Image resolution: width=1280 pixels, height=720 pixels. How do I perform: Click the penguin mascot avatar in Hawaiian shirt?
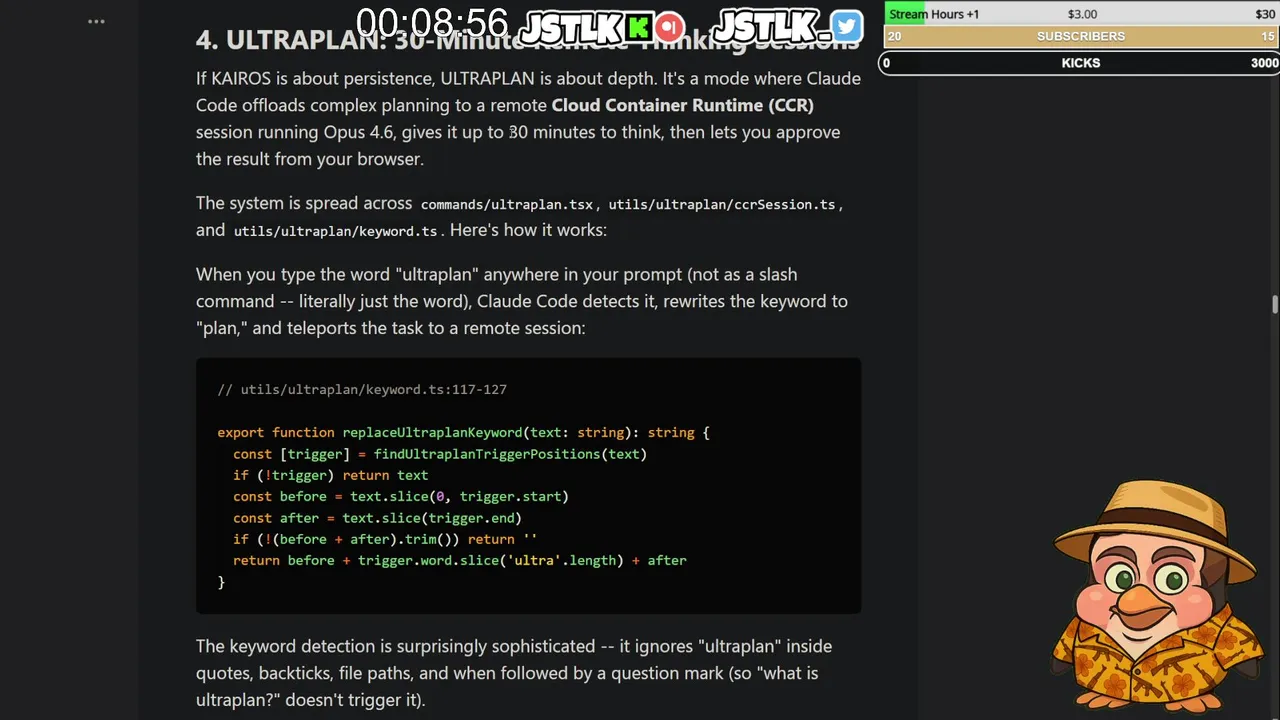1158,596
